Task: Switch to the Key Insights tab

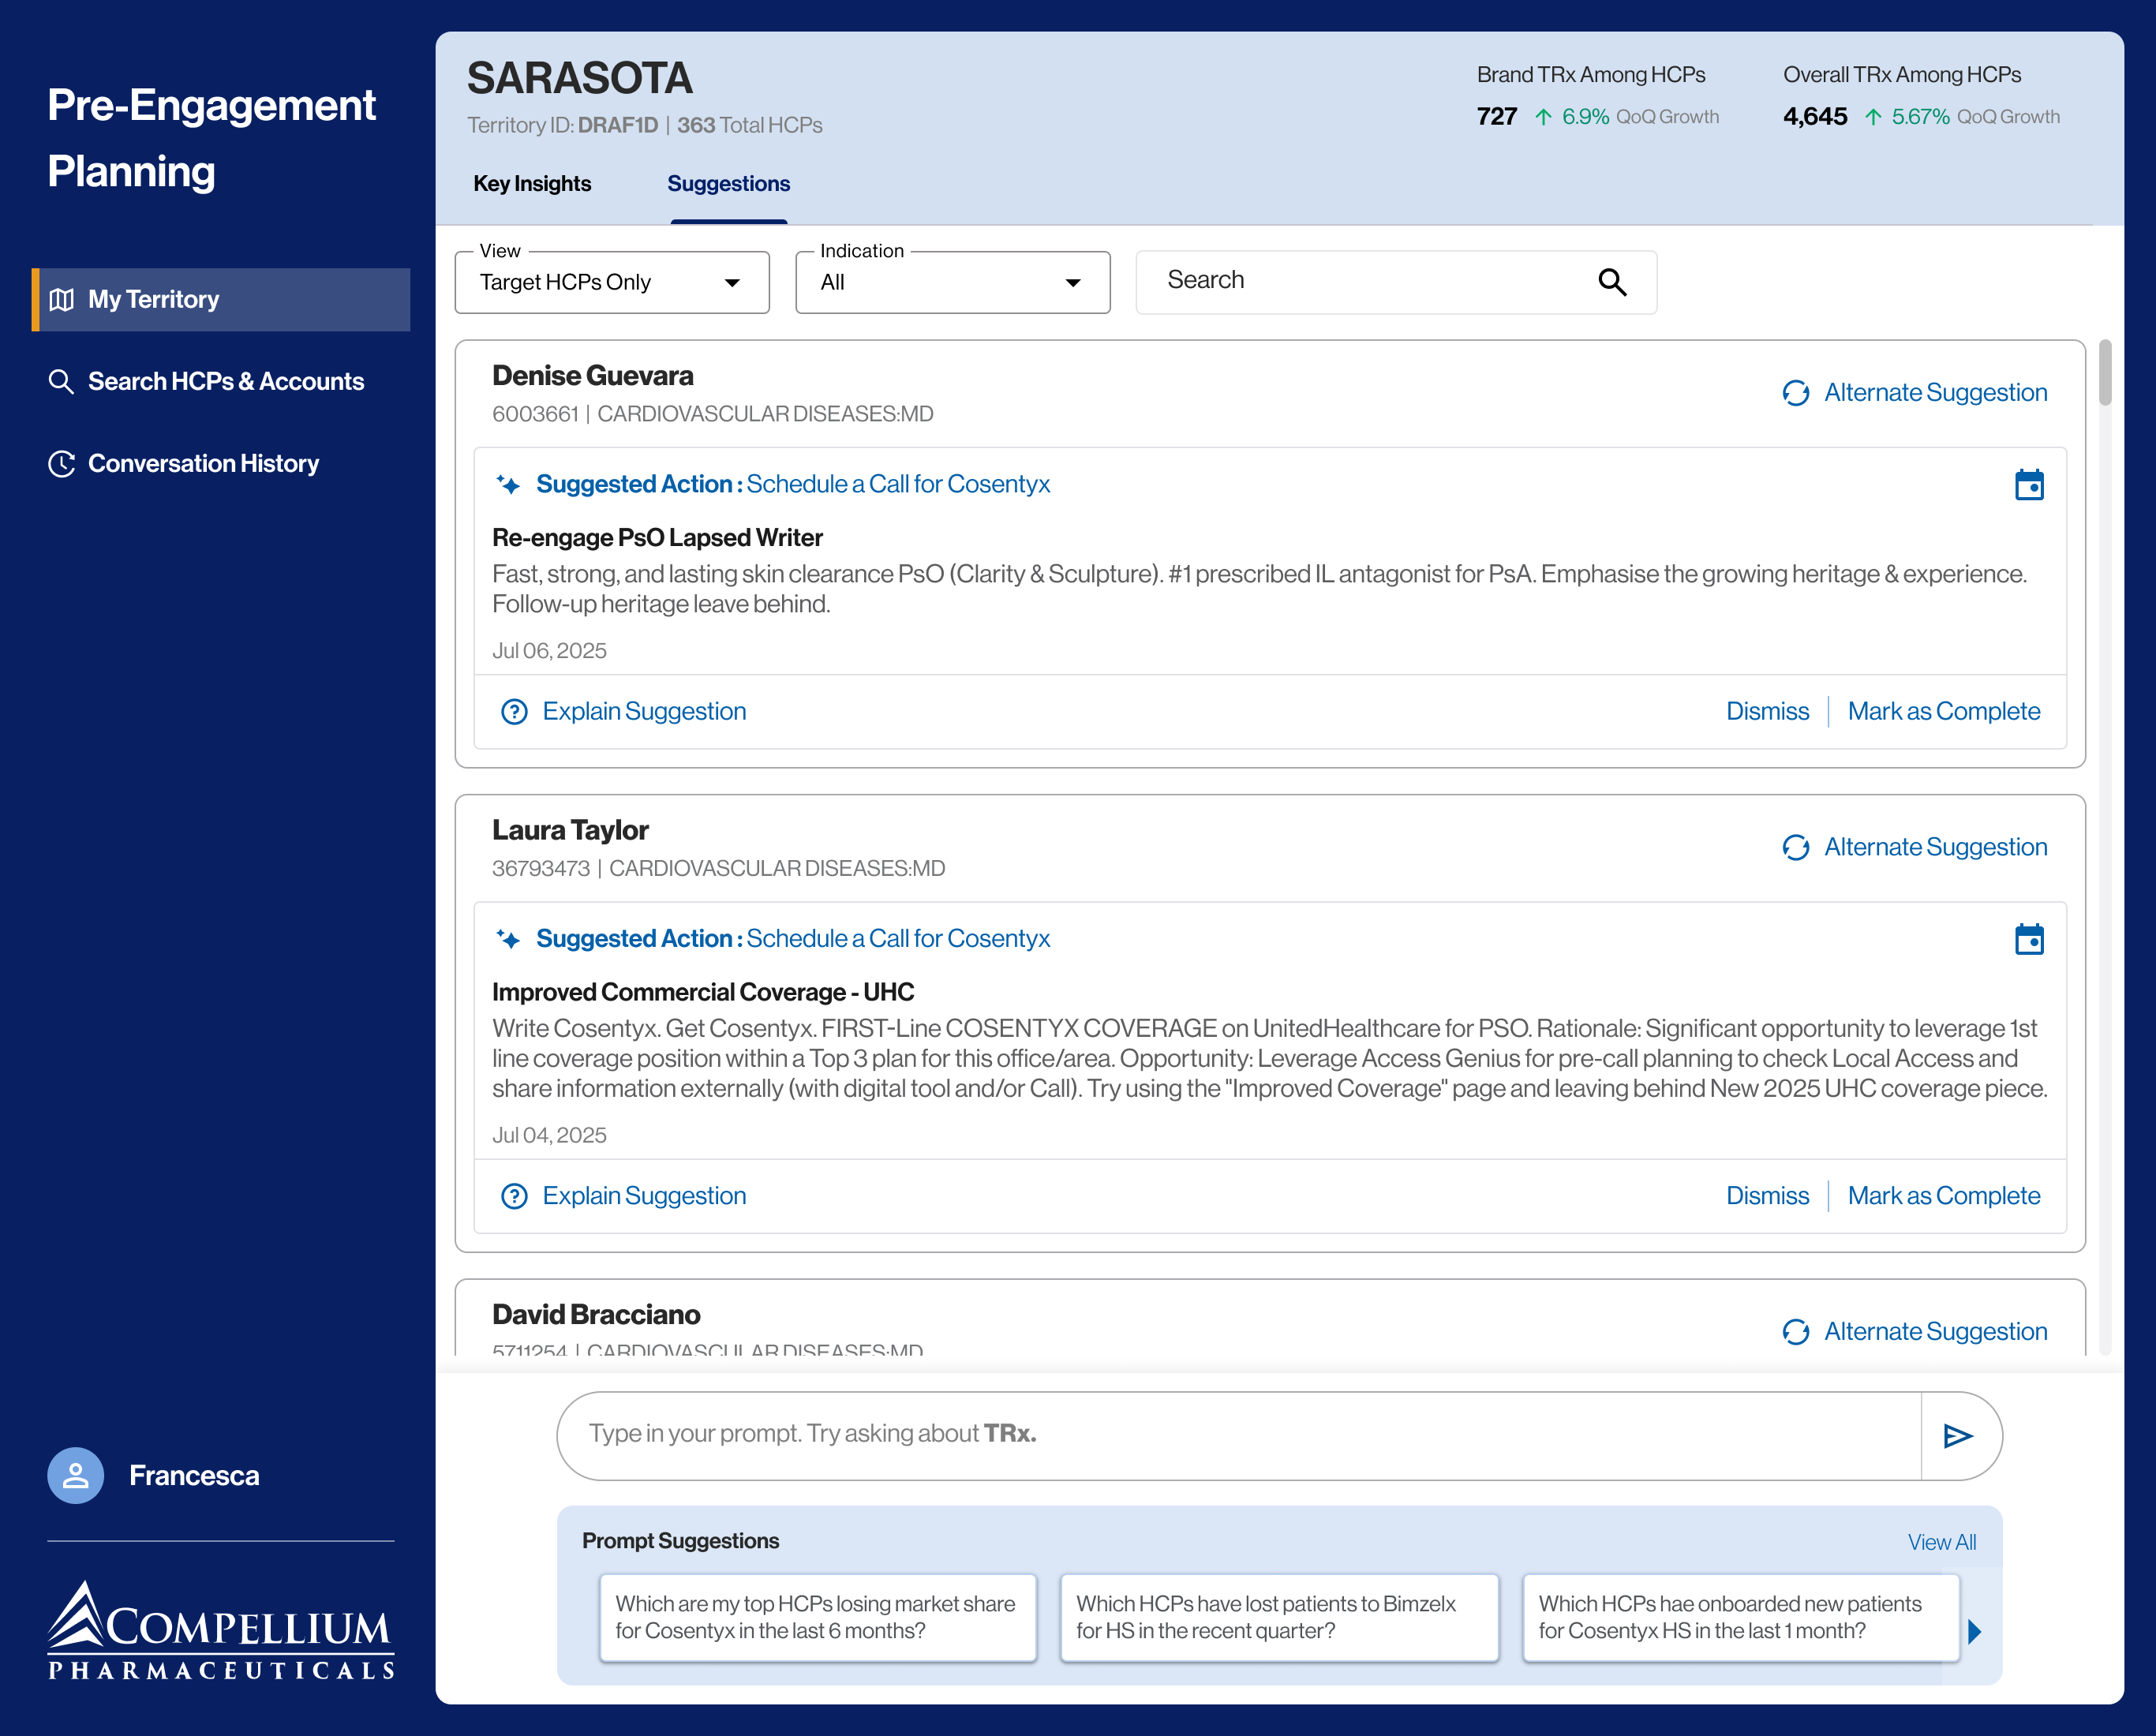Action: pyautogui.click(x=532, y=184)
